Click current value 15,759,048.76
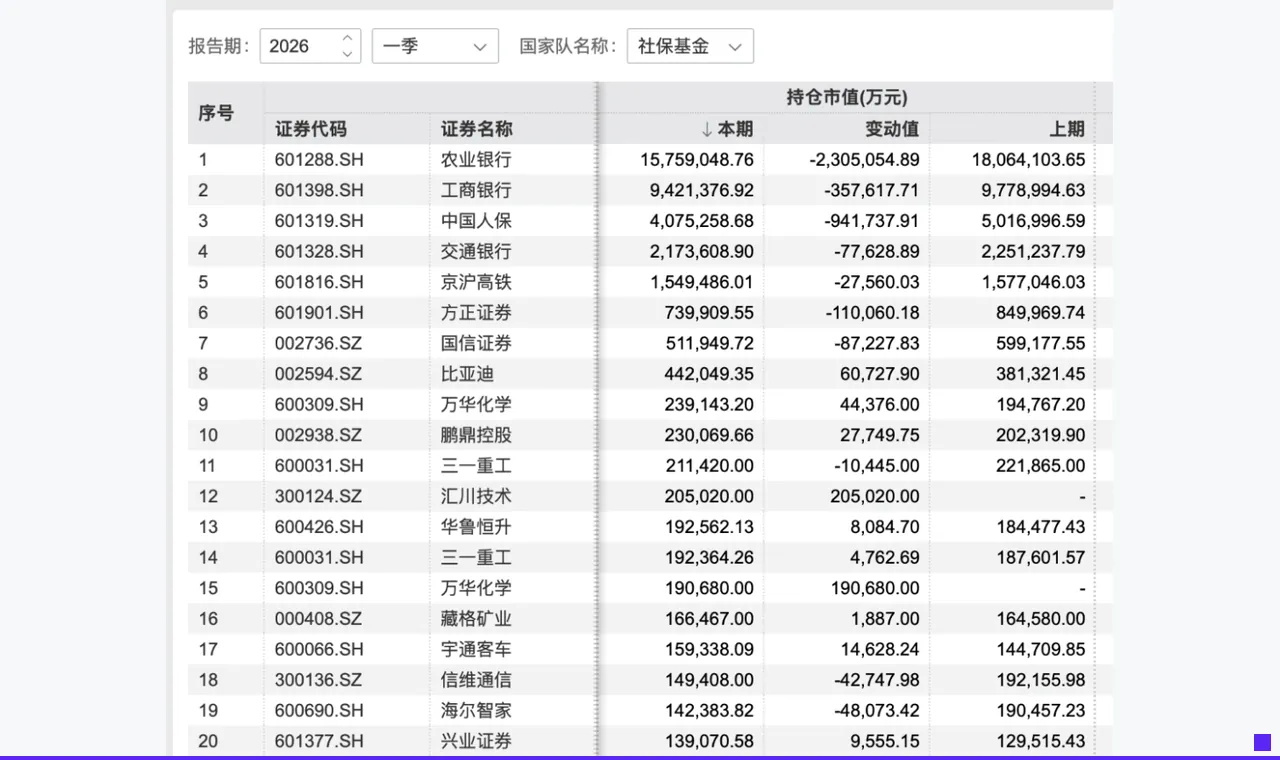1280x760 pixels. coord(697,160)
